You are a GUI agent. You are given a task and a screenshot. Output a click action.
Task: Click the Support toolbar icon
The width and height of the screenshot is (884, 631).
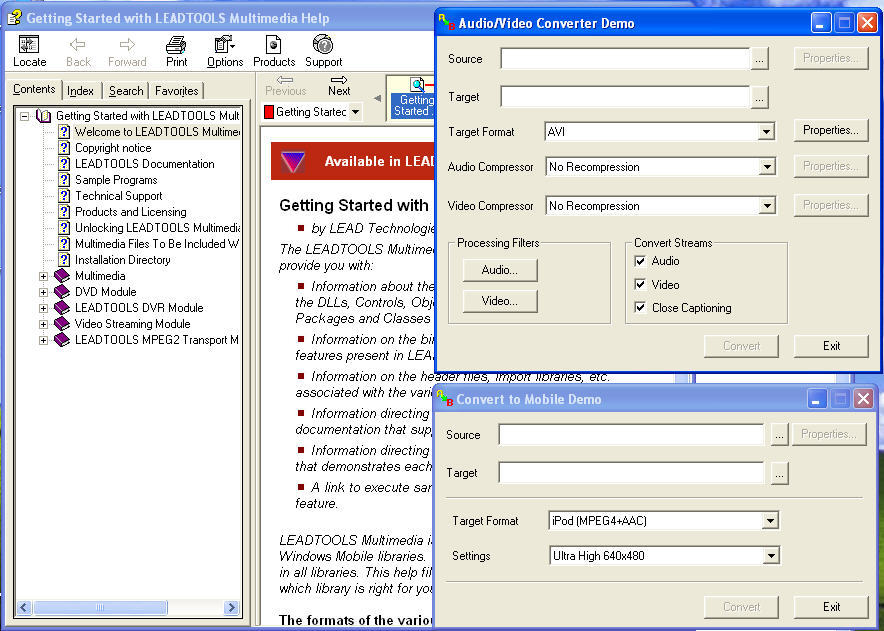coord(323,45)
